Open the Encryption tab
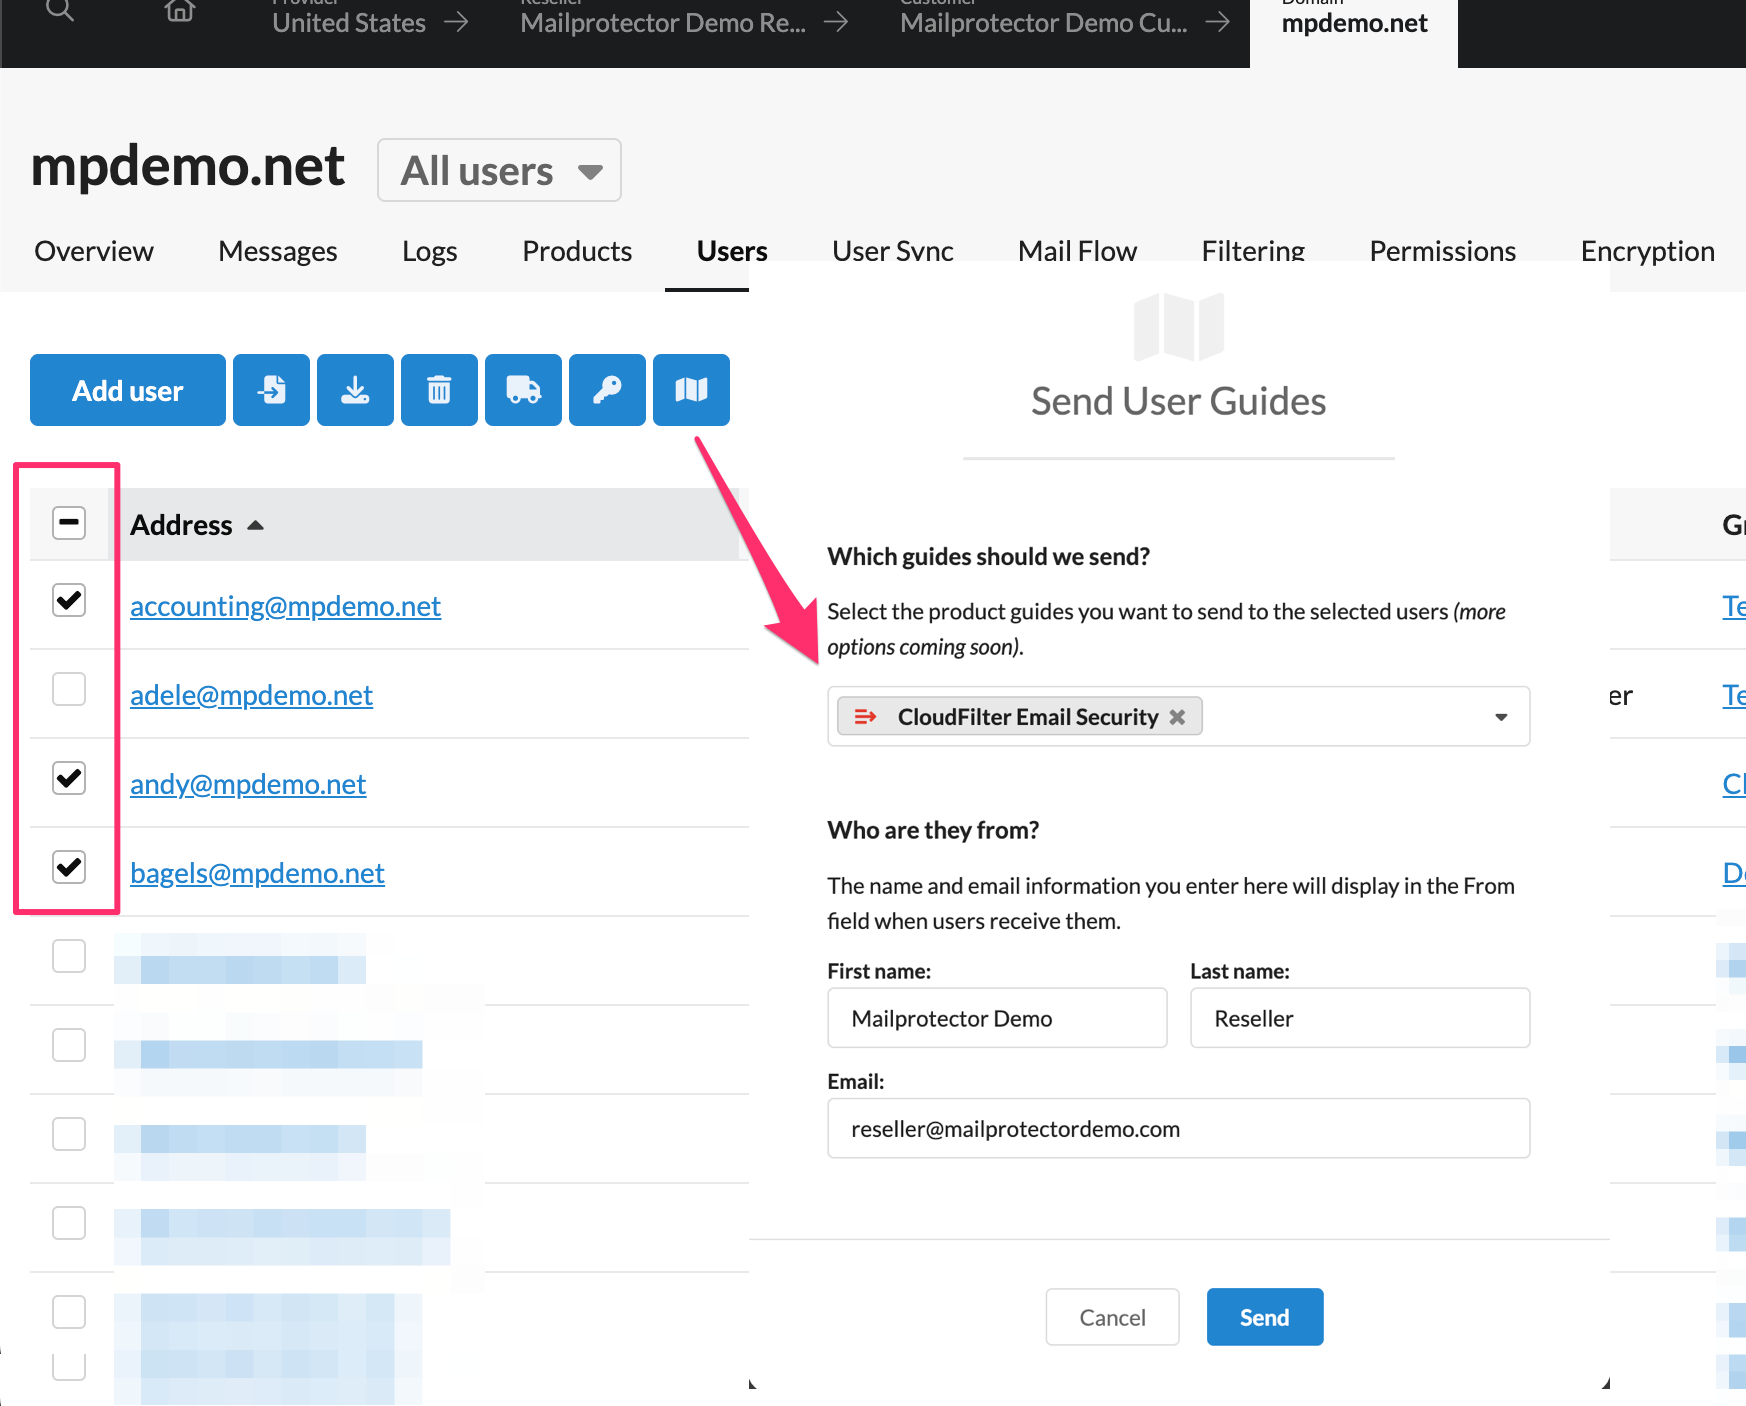The image size is (1746, 1406). (x=1647, y=251)
